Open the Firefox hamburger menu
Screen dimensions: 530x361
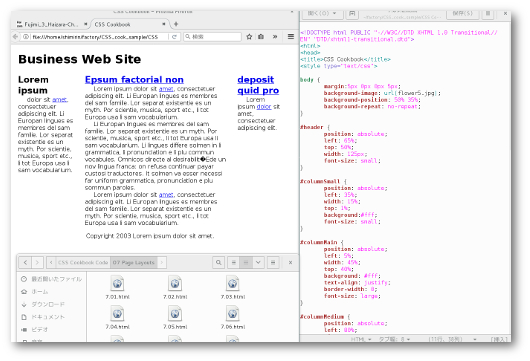coord(291,37)
